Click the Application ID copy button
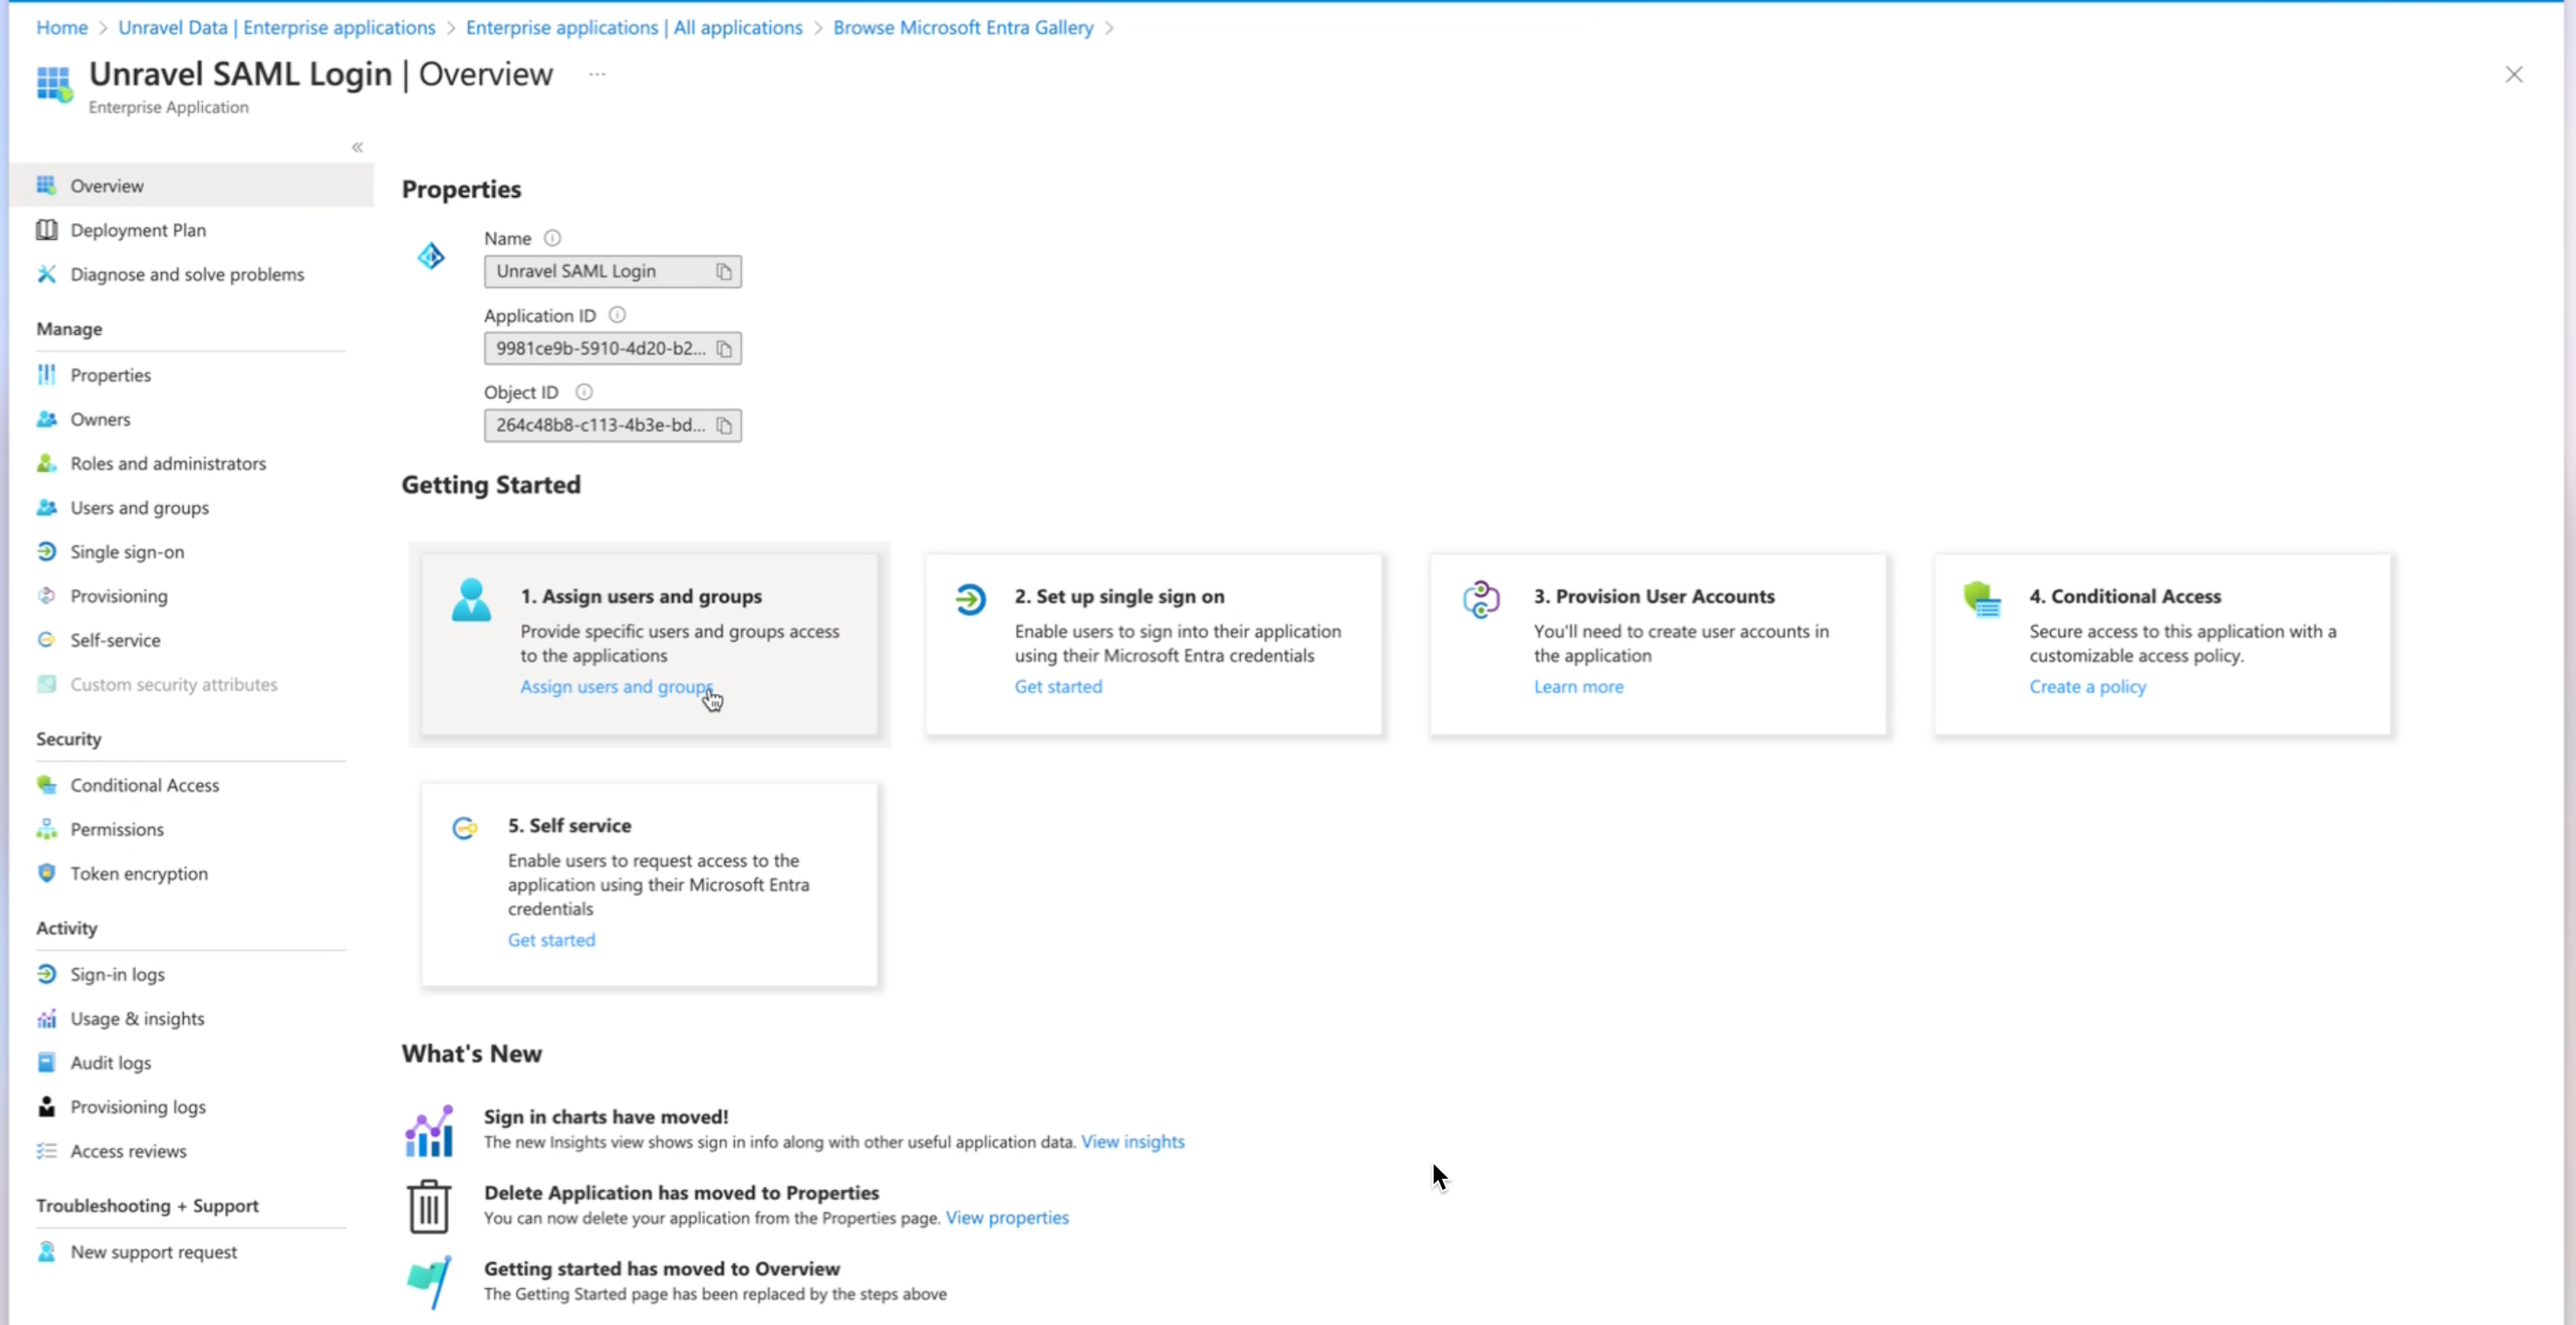Image resolution: width=2576 pixels, height=1325 pixels. tap(724, 348)
